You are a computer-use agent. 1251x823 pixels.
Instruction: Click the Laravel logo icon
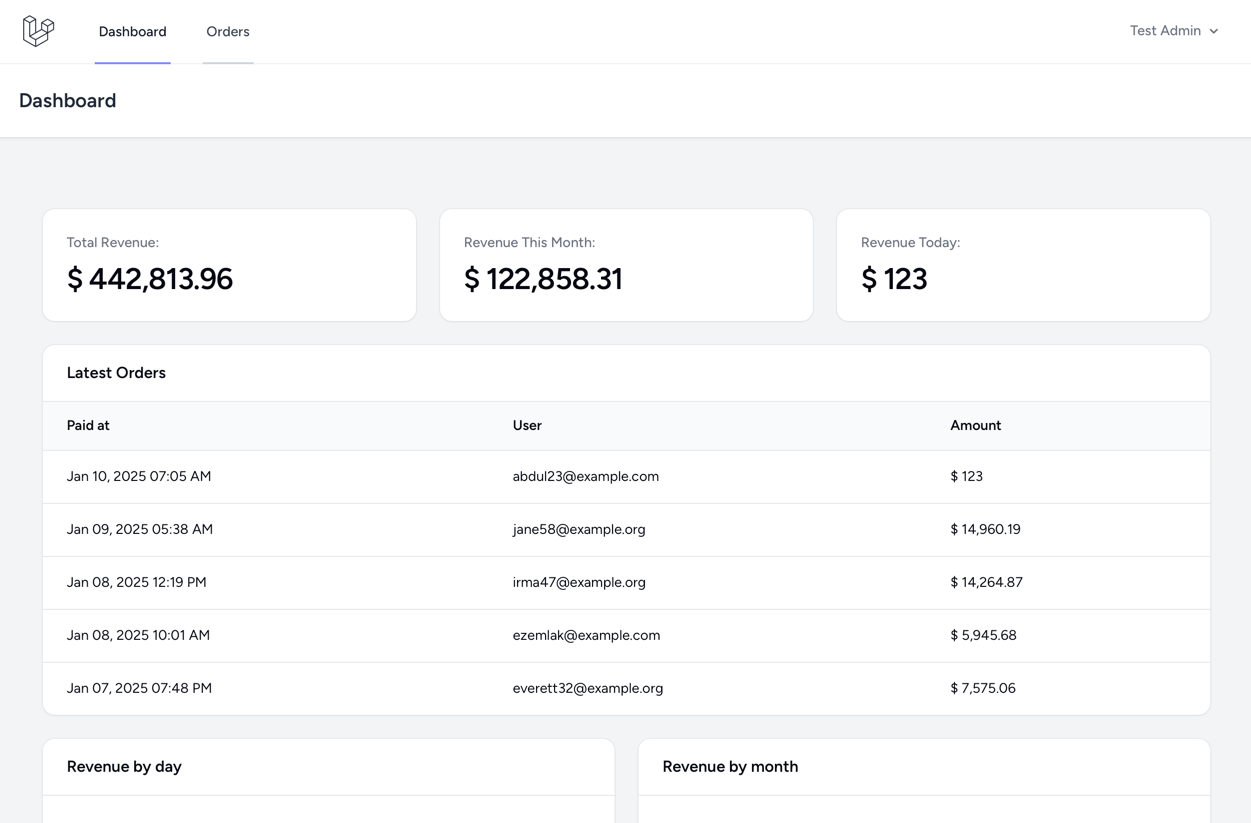pos(38,31)
